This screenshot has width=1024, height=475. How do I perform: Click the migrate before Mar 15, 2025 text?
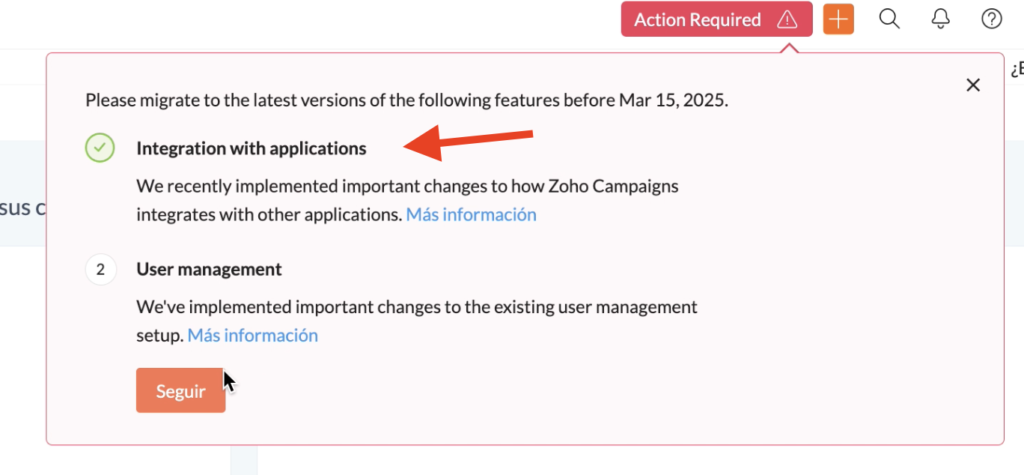[406, 101]
